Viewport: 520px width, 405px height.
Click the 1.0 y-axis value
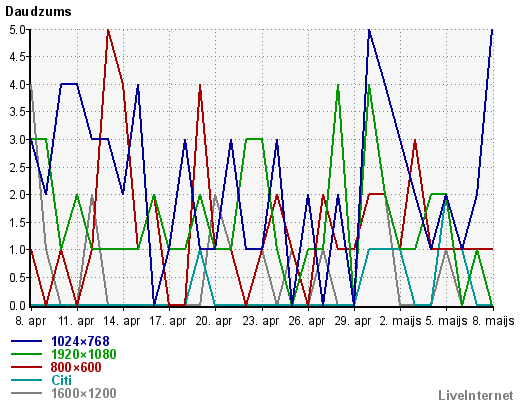tap(18, 250)
